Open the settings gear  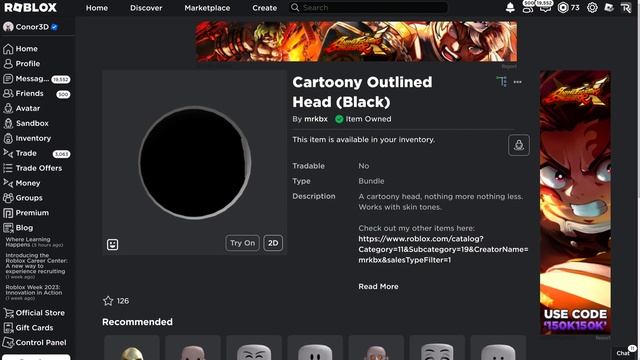[592, 7]
